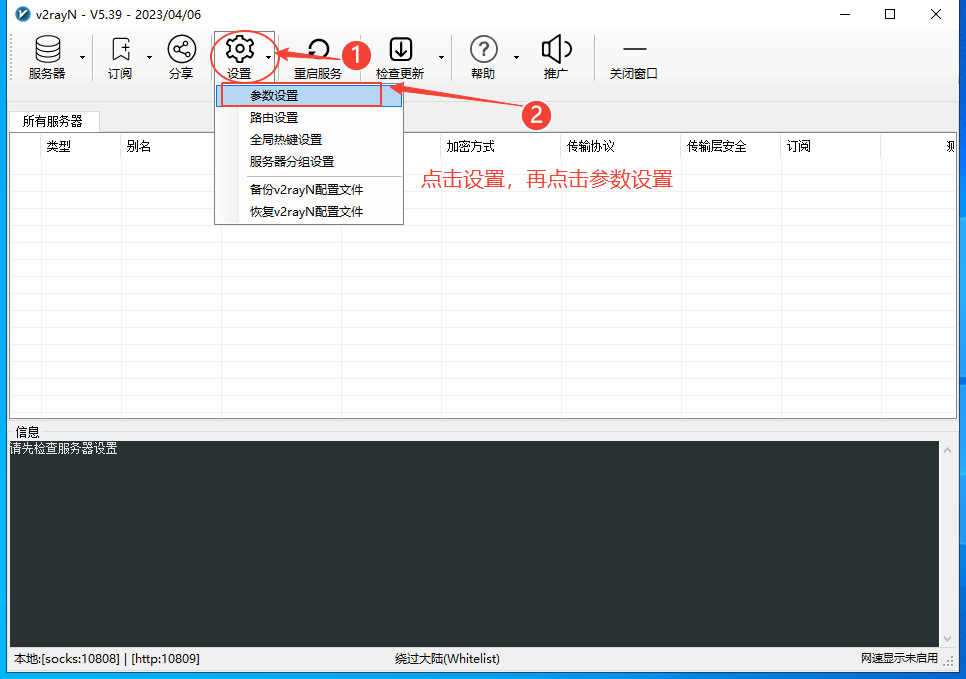Click the Servers (服务器) database icon
This screenshot has height=679, width=966.
pos(46,50)
